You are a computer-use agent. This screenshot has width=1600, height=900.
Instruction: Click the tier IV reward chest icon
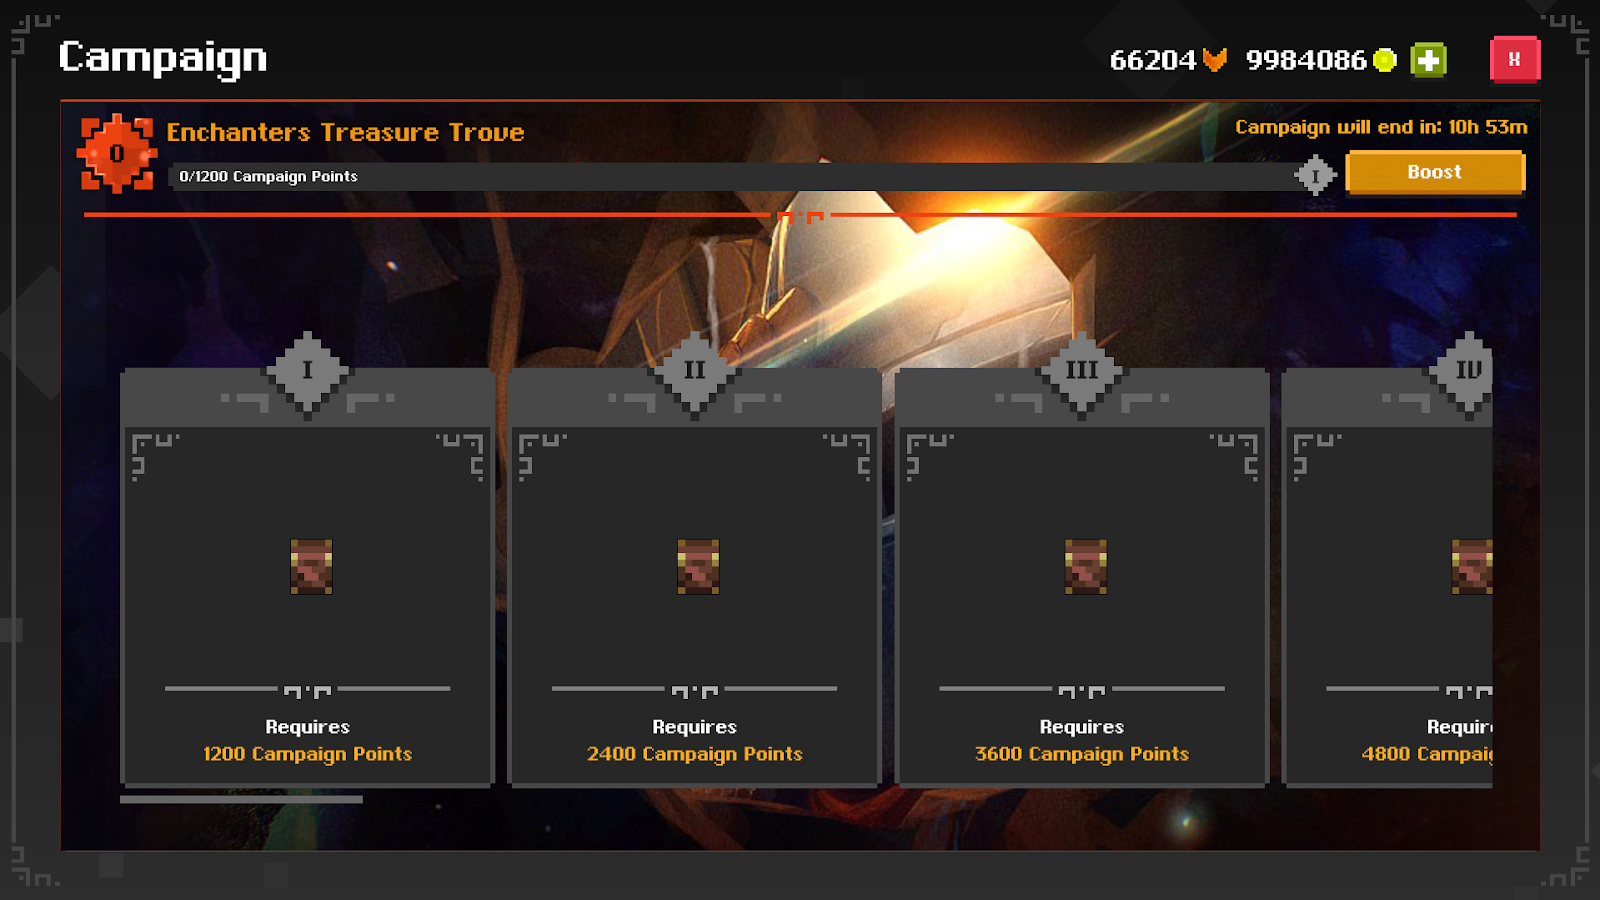(1472, 567)
